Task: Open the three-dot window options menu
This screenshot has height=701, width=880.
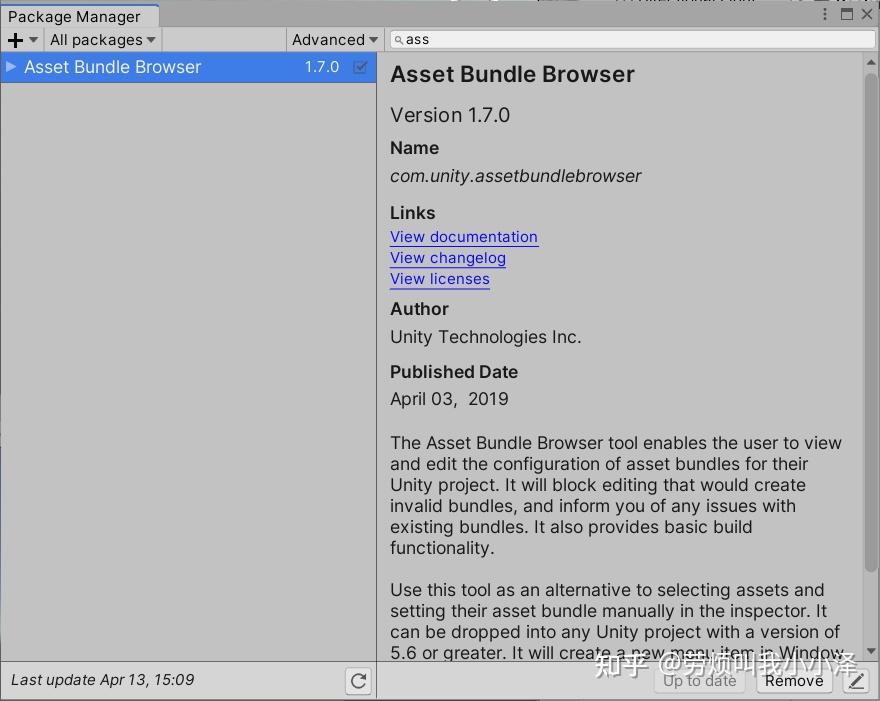Action: (824, 14)
